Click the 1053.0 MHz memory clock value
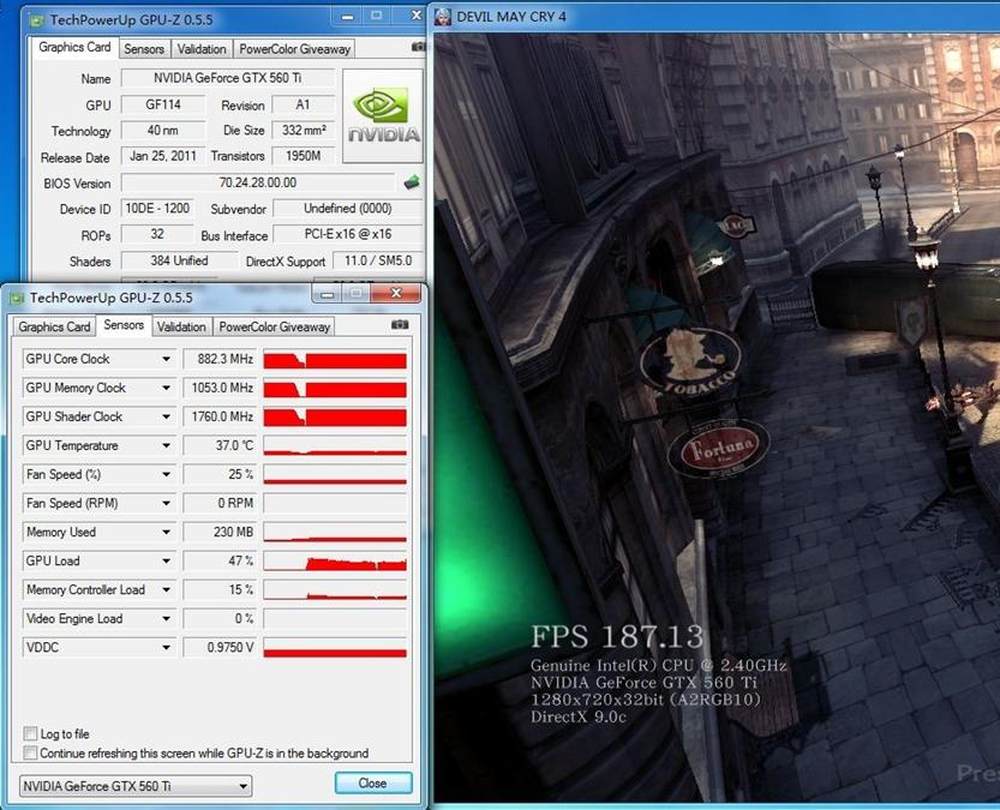Viewport: 1000px width, 810px height. [220, 388]
